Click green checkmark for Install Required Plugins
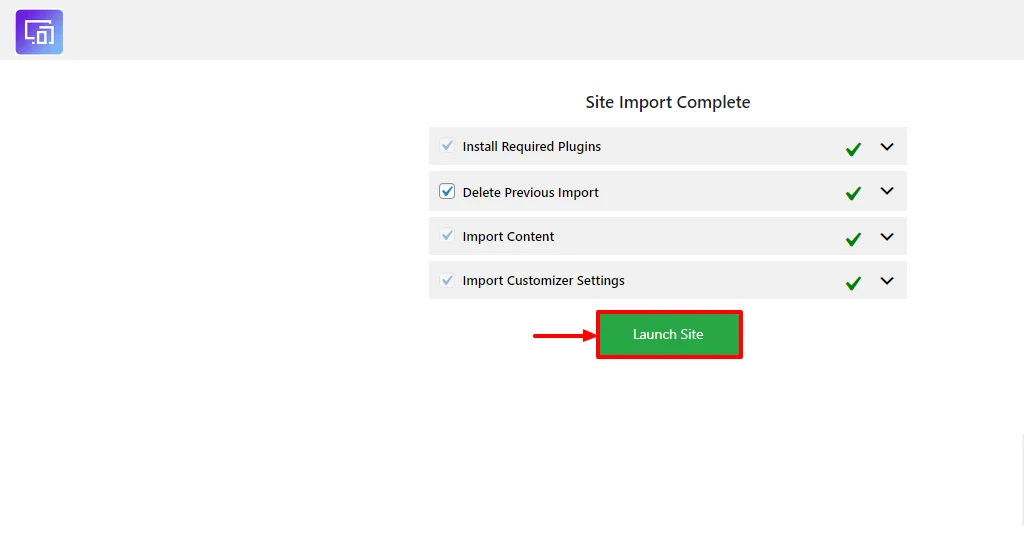 [x=853, y=149]
